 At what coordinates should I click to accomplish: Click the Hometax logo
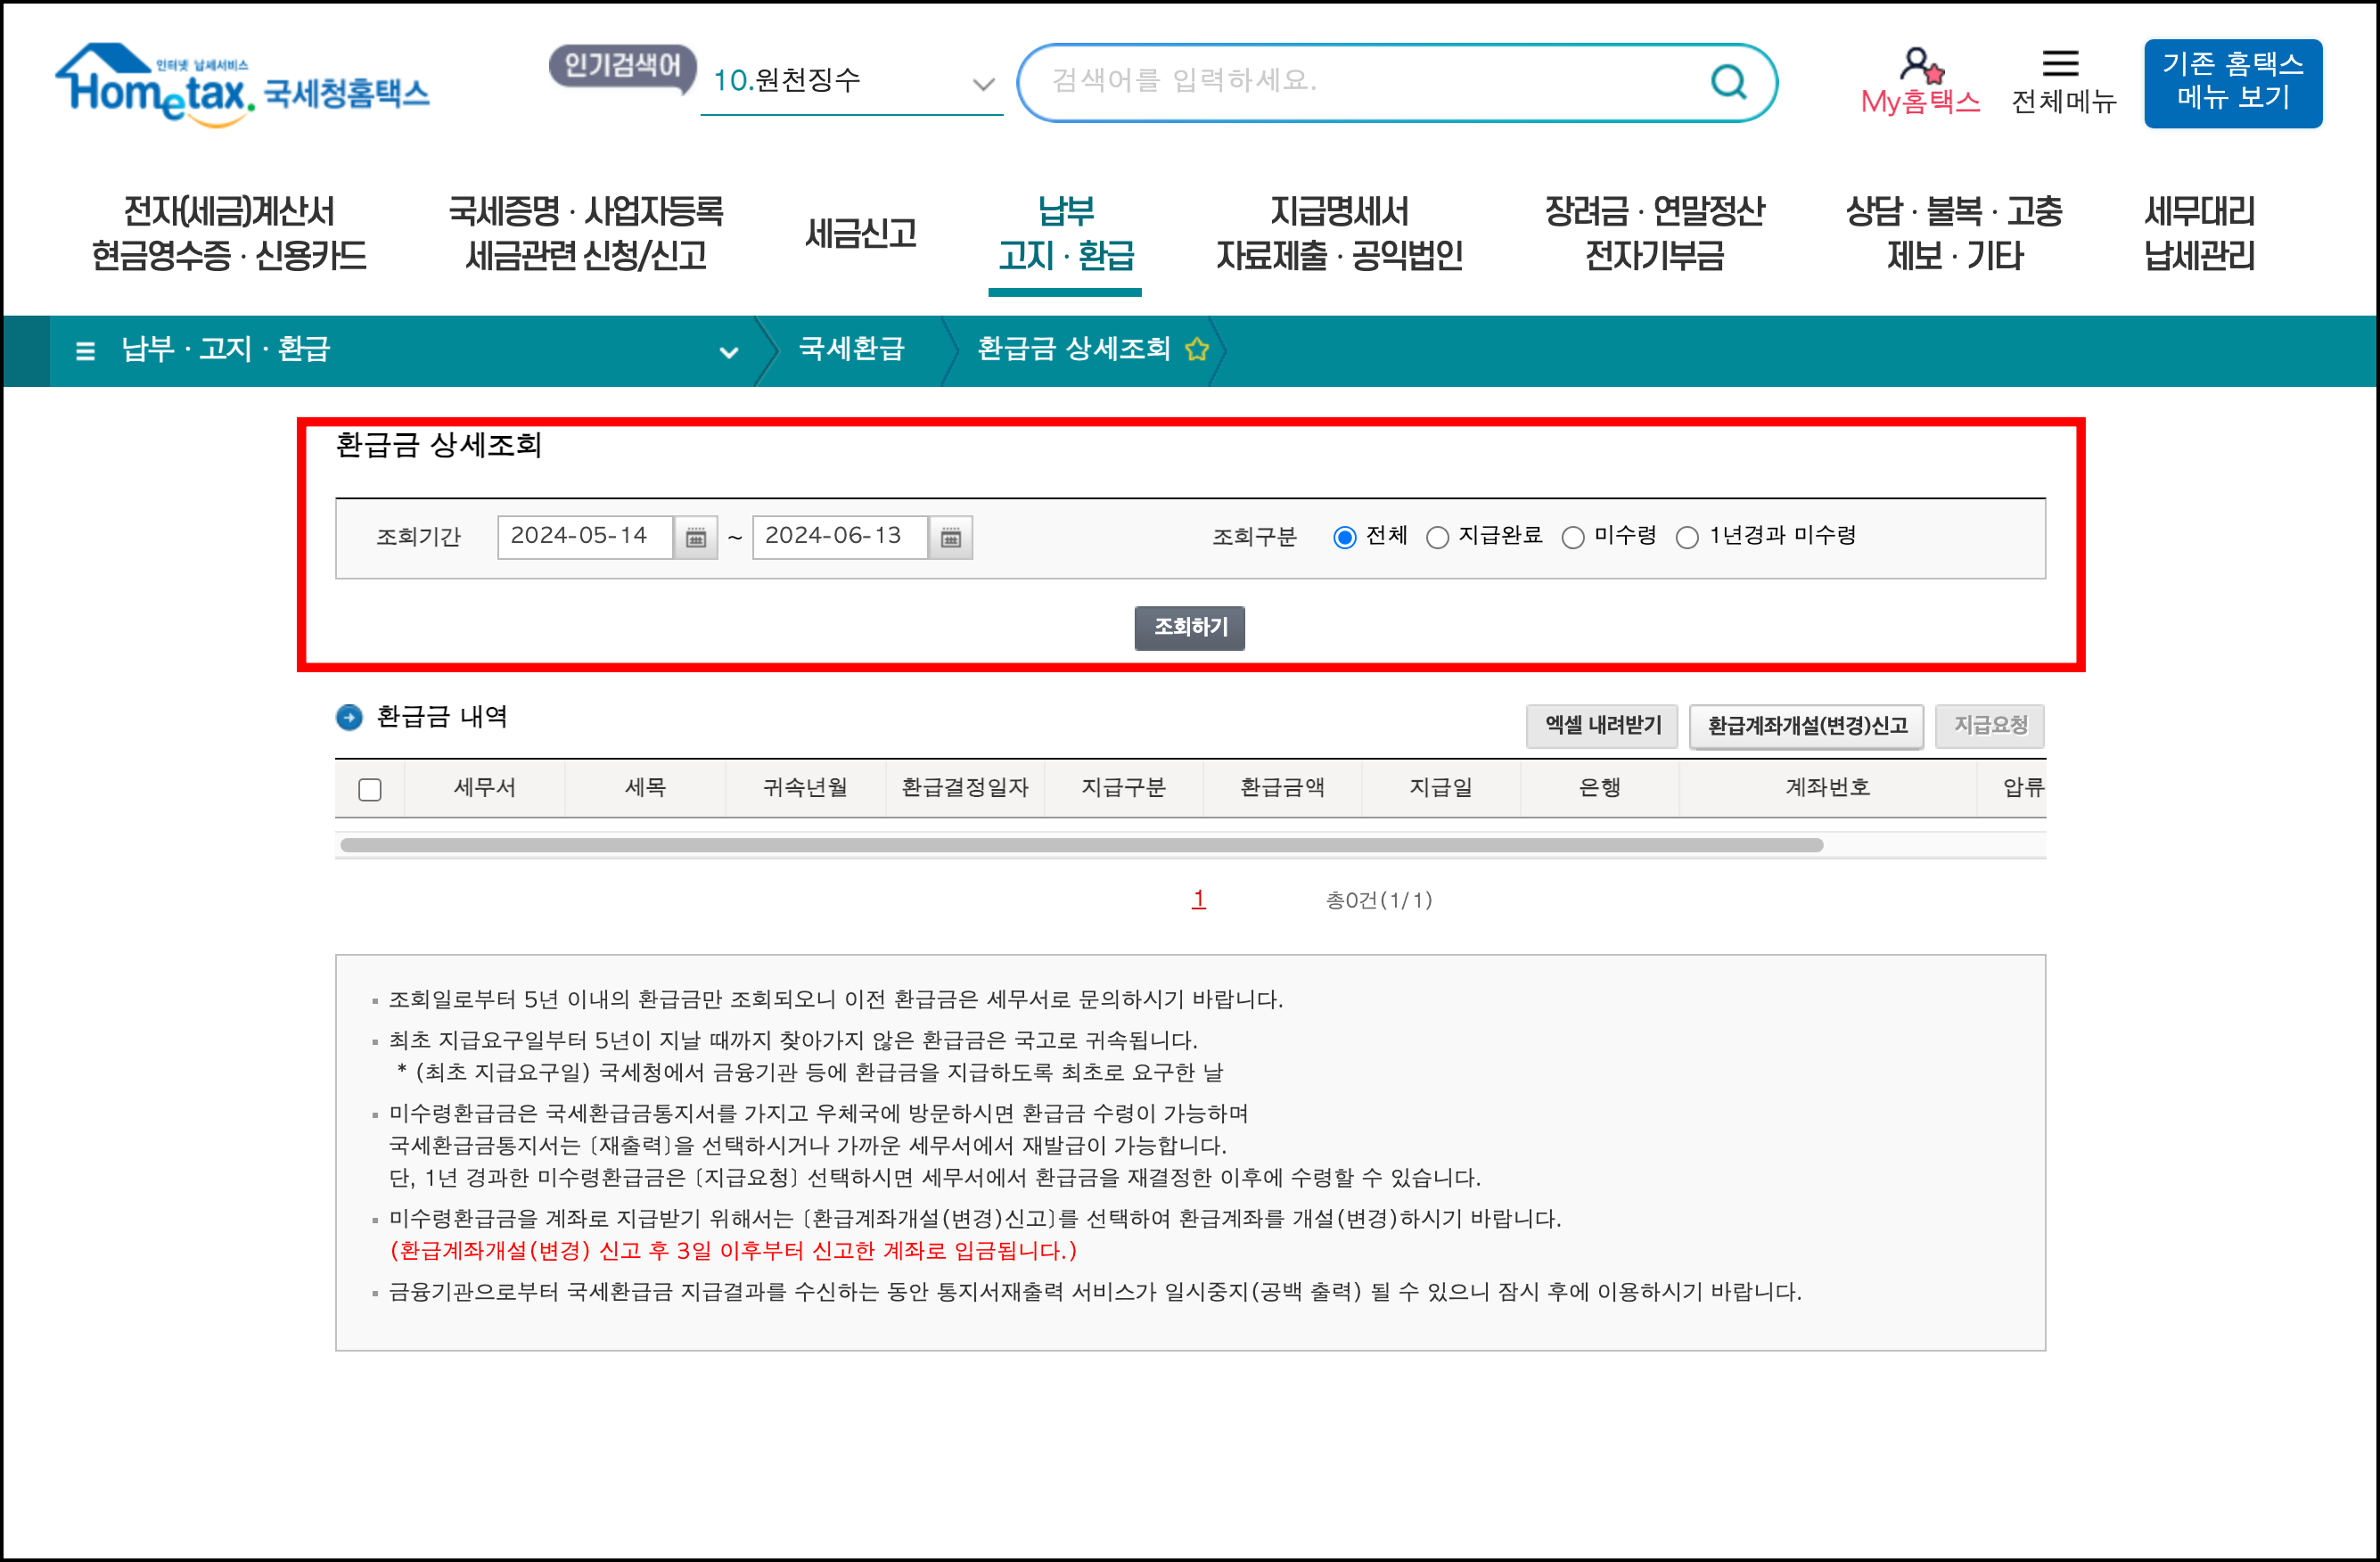point(242,85)
